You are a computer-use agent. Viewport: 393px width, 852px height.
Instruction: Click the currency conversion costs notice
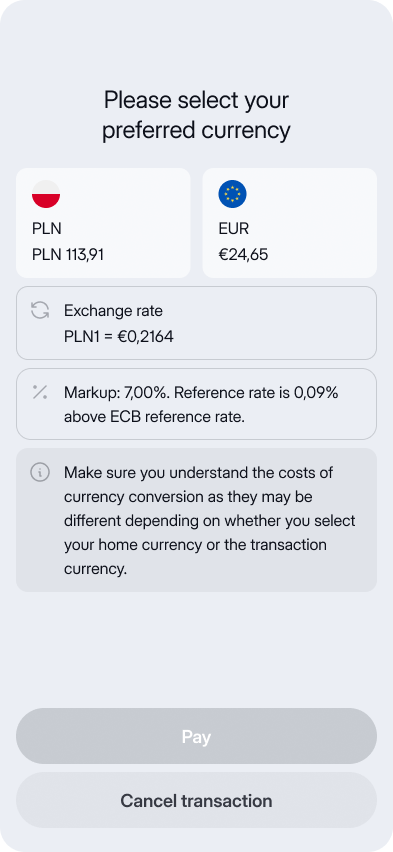(196, 520)
